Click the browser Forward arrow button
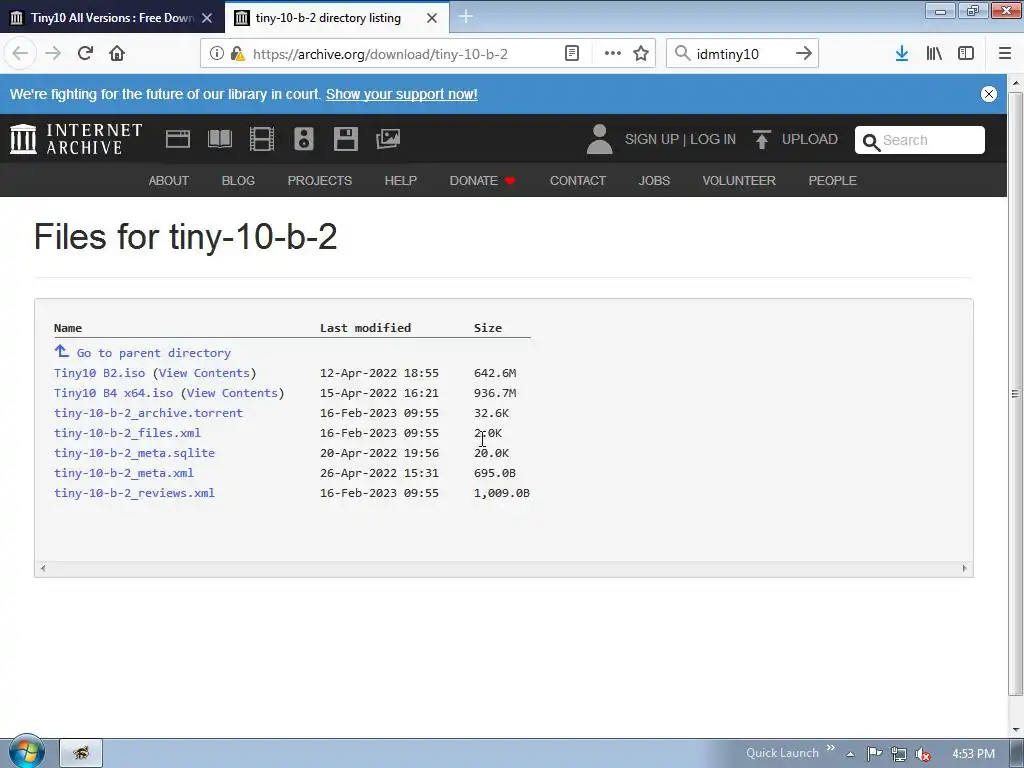The height and width of the screenshot is (768, 1024). point(53,54)
